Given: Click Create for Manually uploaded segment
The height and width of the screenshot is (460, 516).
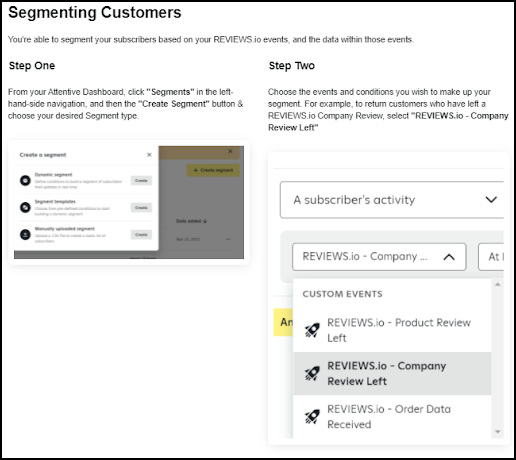Looking at the screenshot, I should (141, 234).
